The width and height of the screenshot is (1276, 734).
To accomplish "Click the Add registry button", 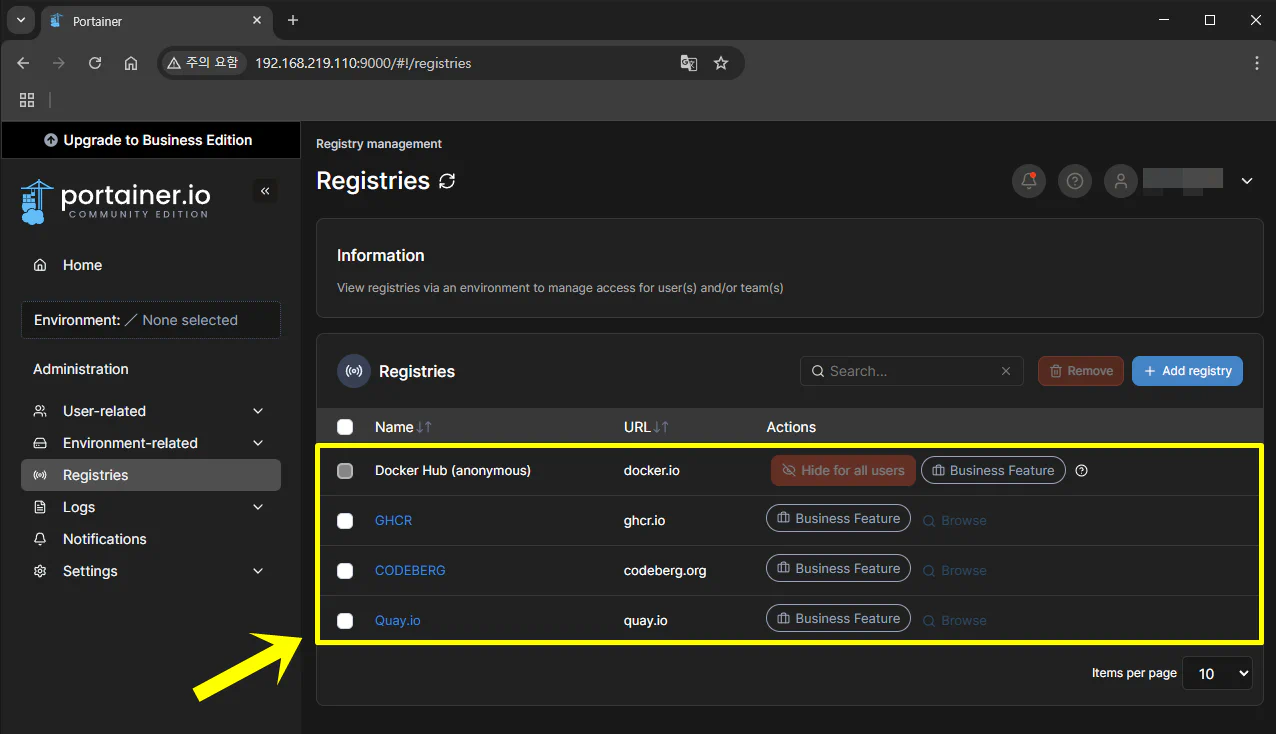I will point(1187,371).
